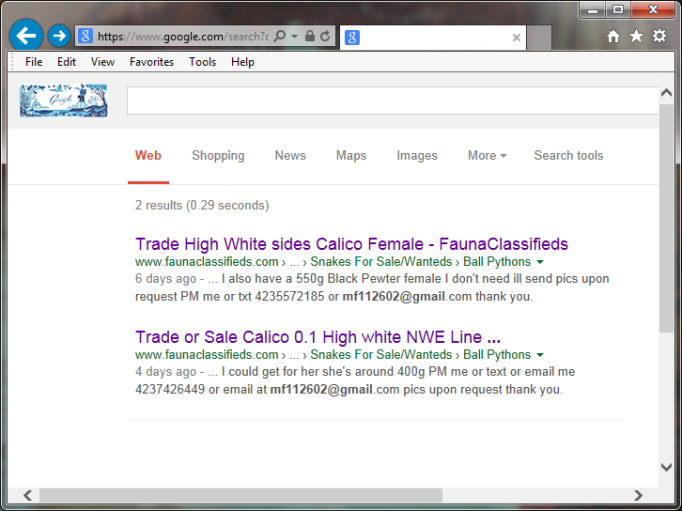This screenshot has height=511, width=682.
Task: Click the security lock icon in address bar
Action: pos(310,36)
